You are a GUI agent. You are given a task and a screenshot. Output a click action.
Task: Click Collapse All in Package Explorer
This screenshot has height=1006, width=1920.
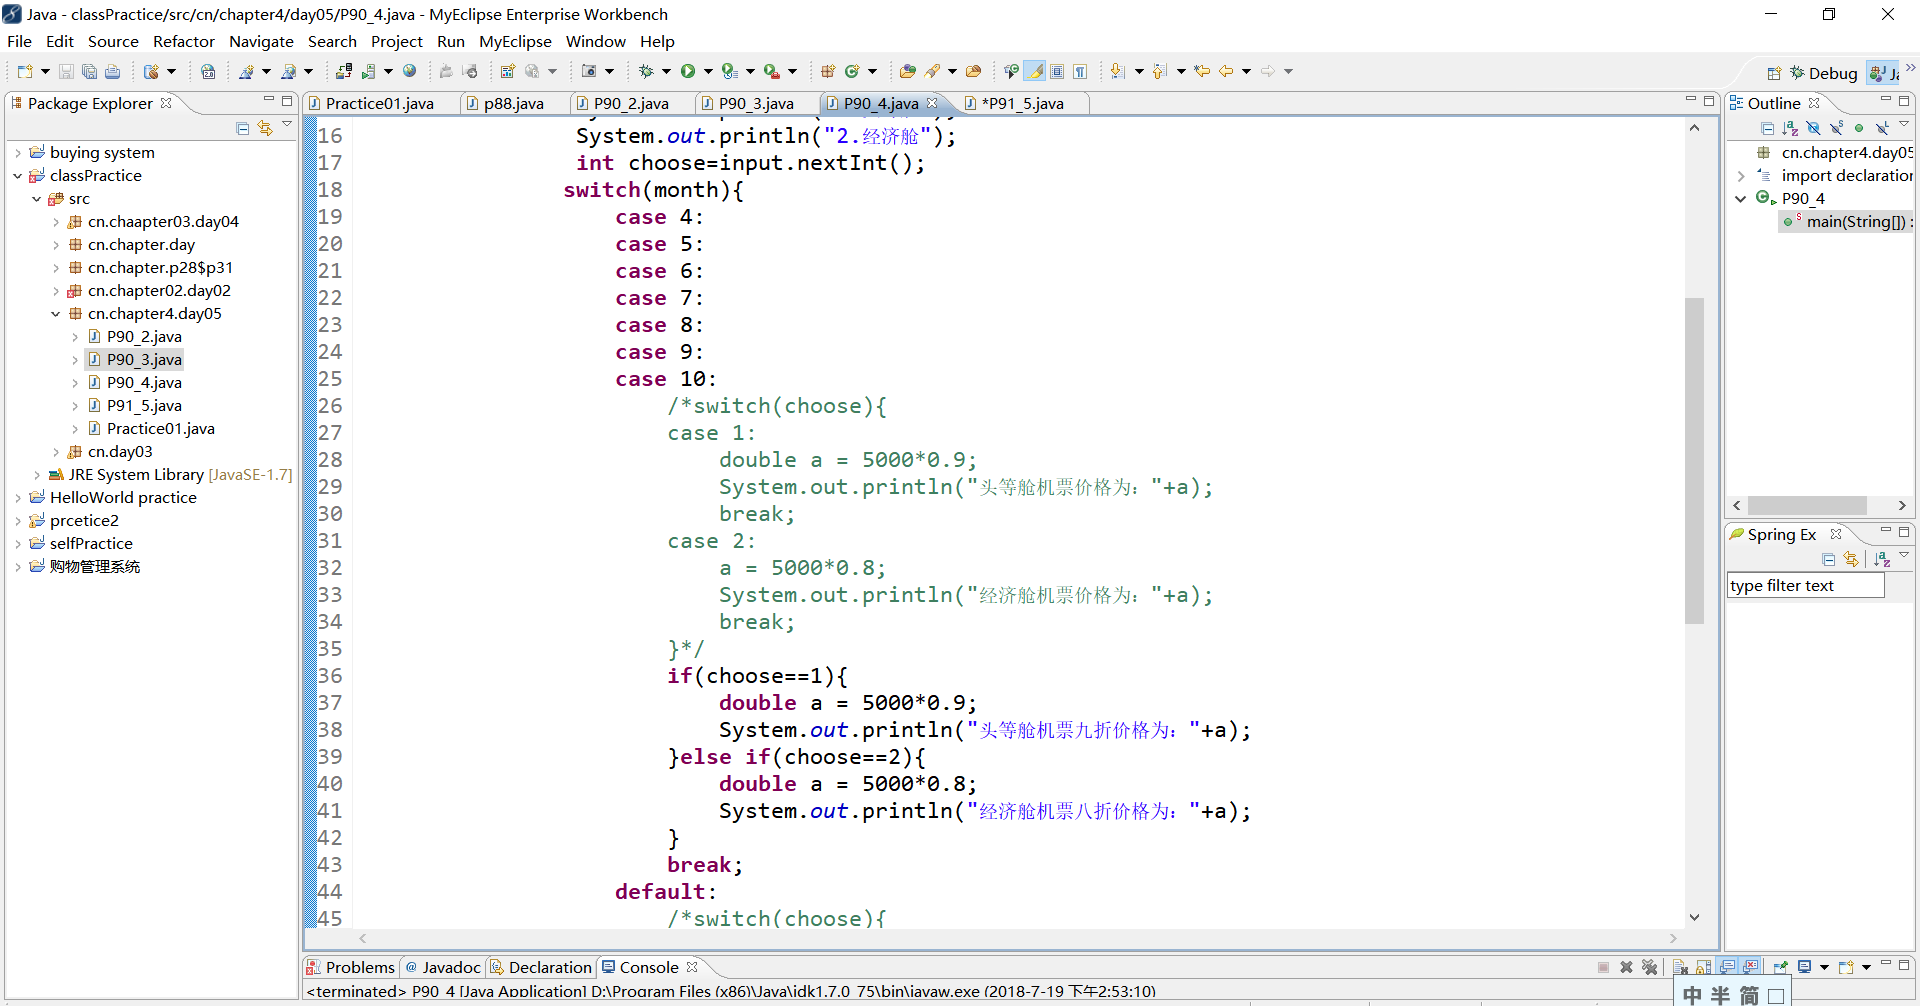(x=242, y=128)
